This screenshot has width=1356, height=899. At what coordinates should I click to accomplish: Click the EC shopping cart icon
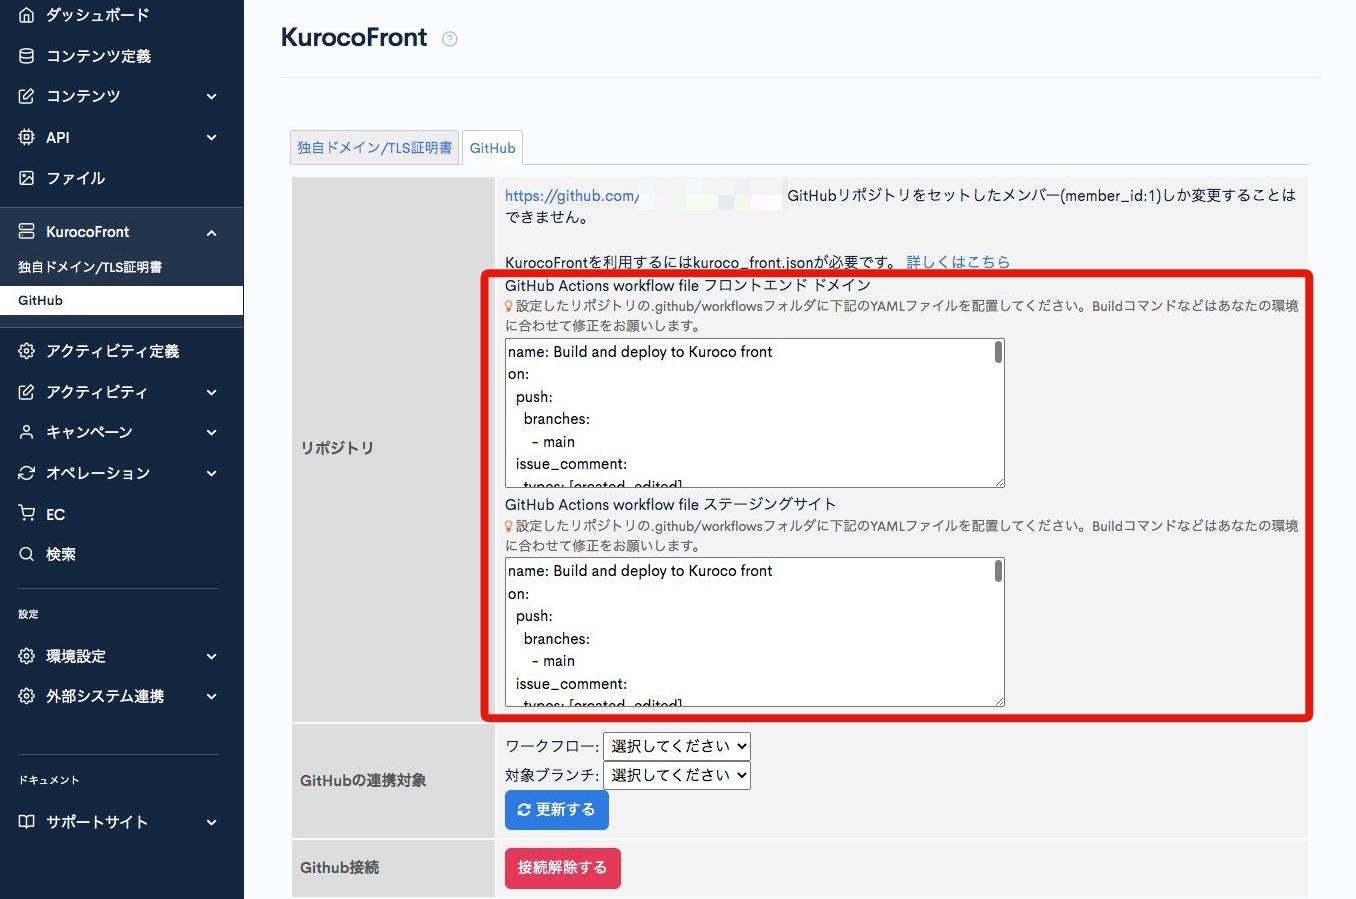[27, 513]
